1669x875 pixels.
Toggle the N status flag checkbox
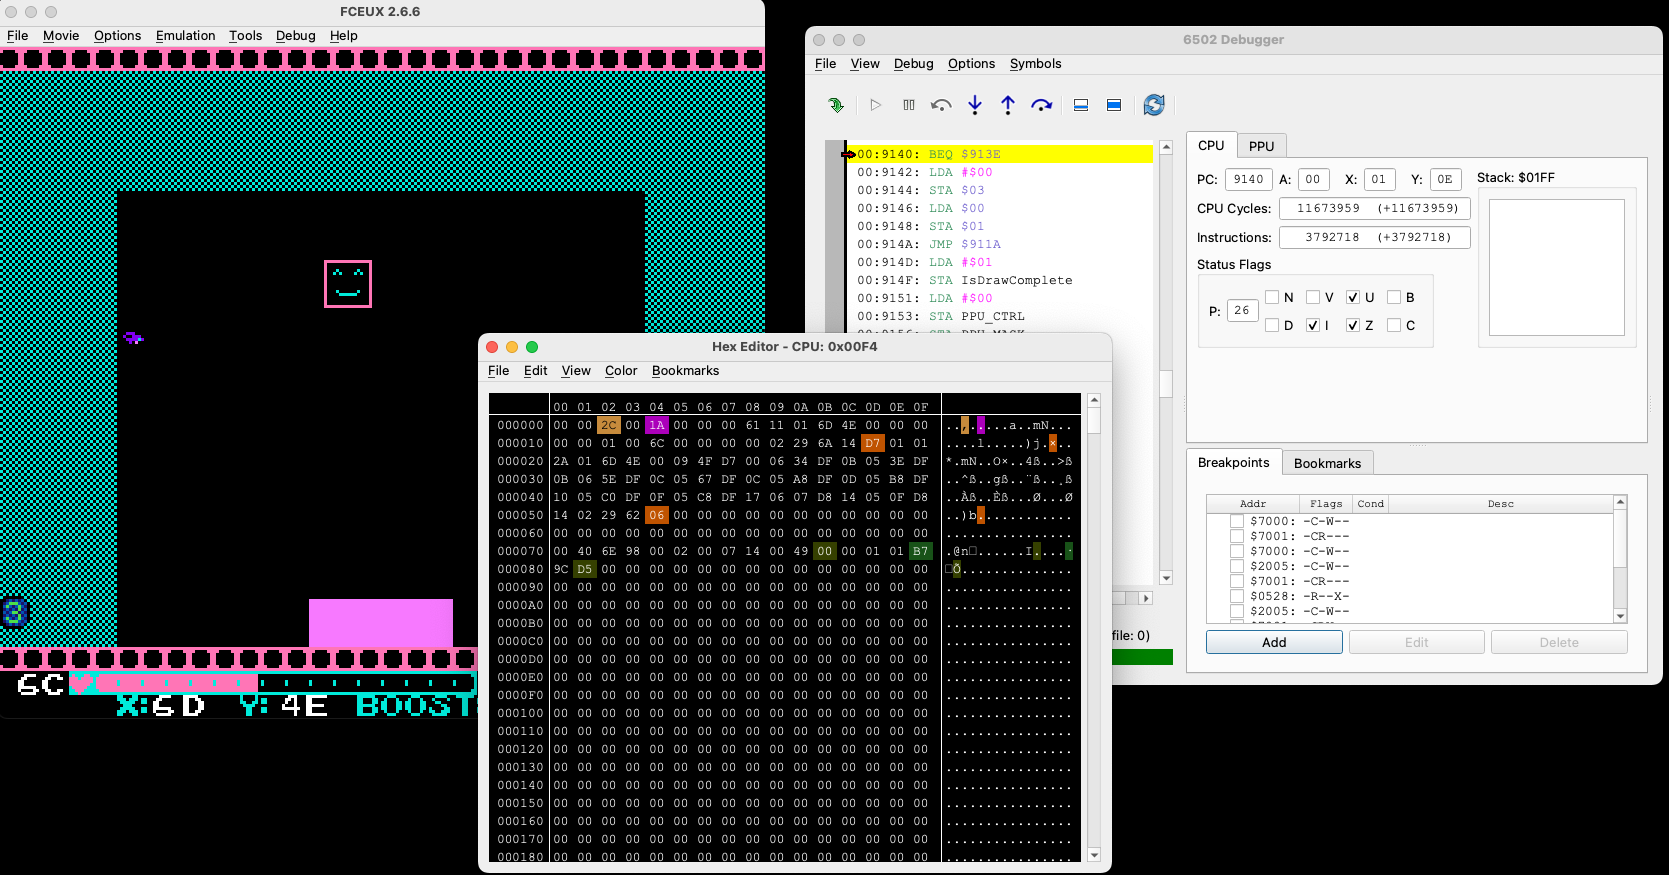tap(1272, 297)
